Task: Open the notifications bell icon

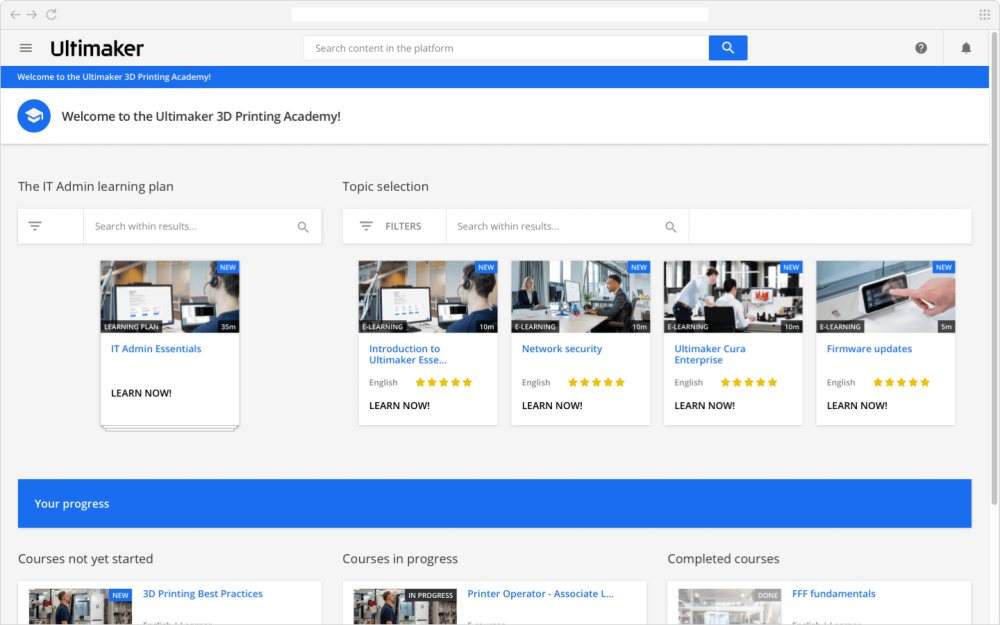Action: [x=966, y=48]
